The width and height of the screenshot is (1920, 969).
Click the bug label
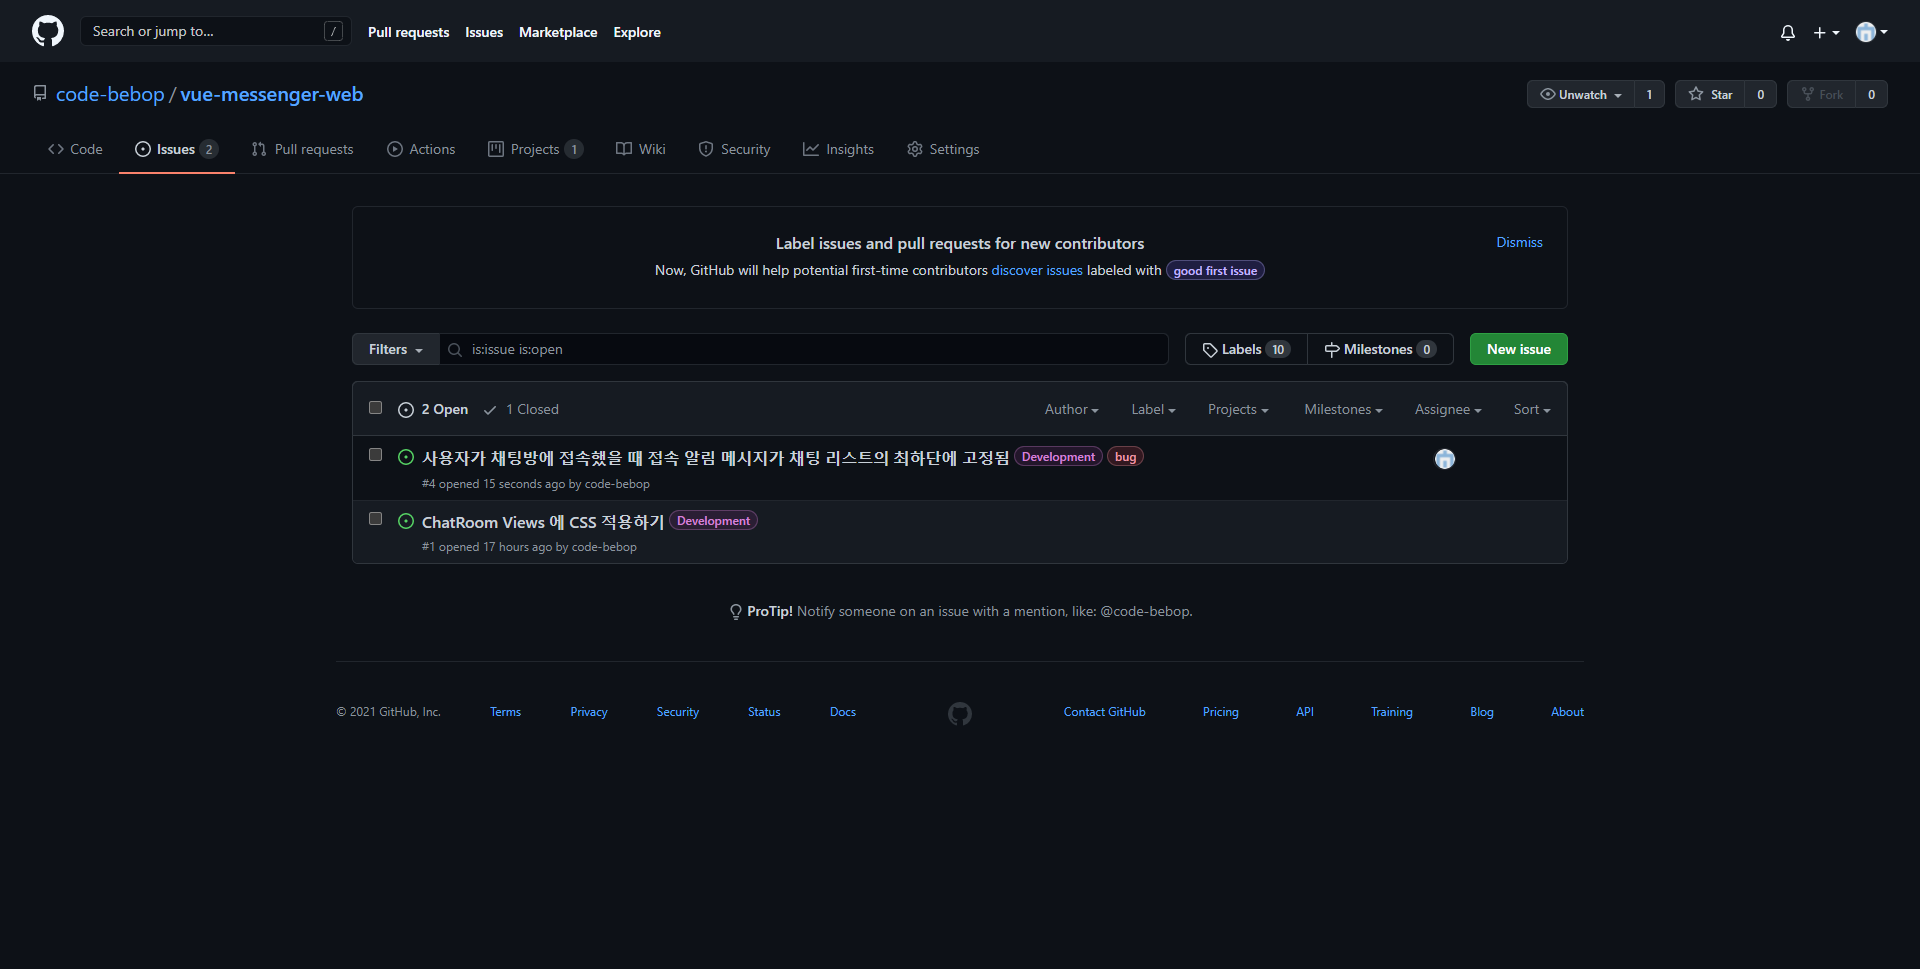click(x=1125, y=457)
